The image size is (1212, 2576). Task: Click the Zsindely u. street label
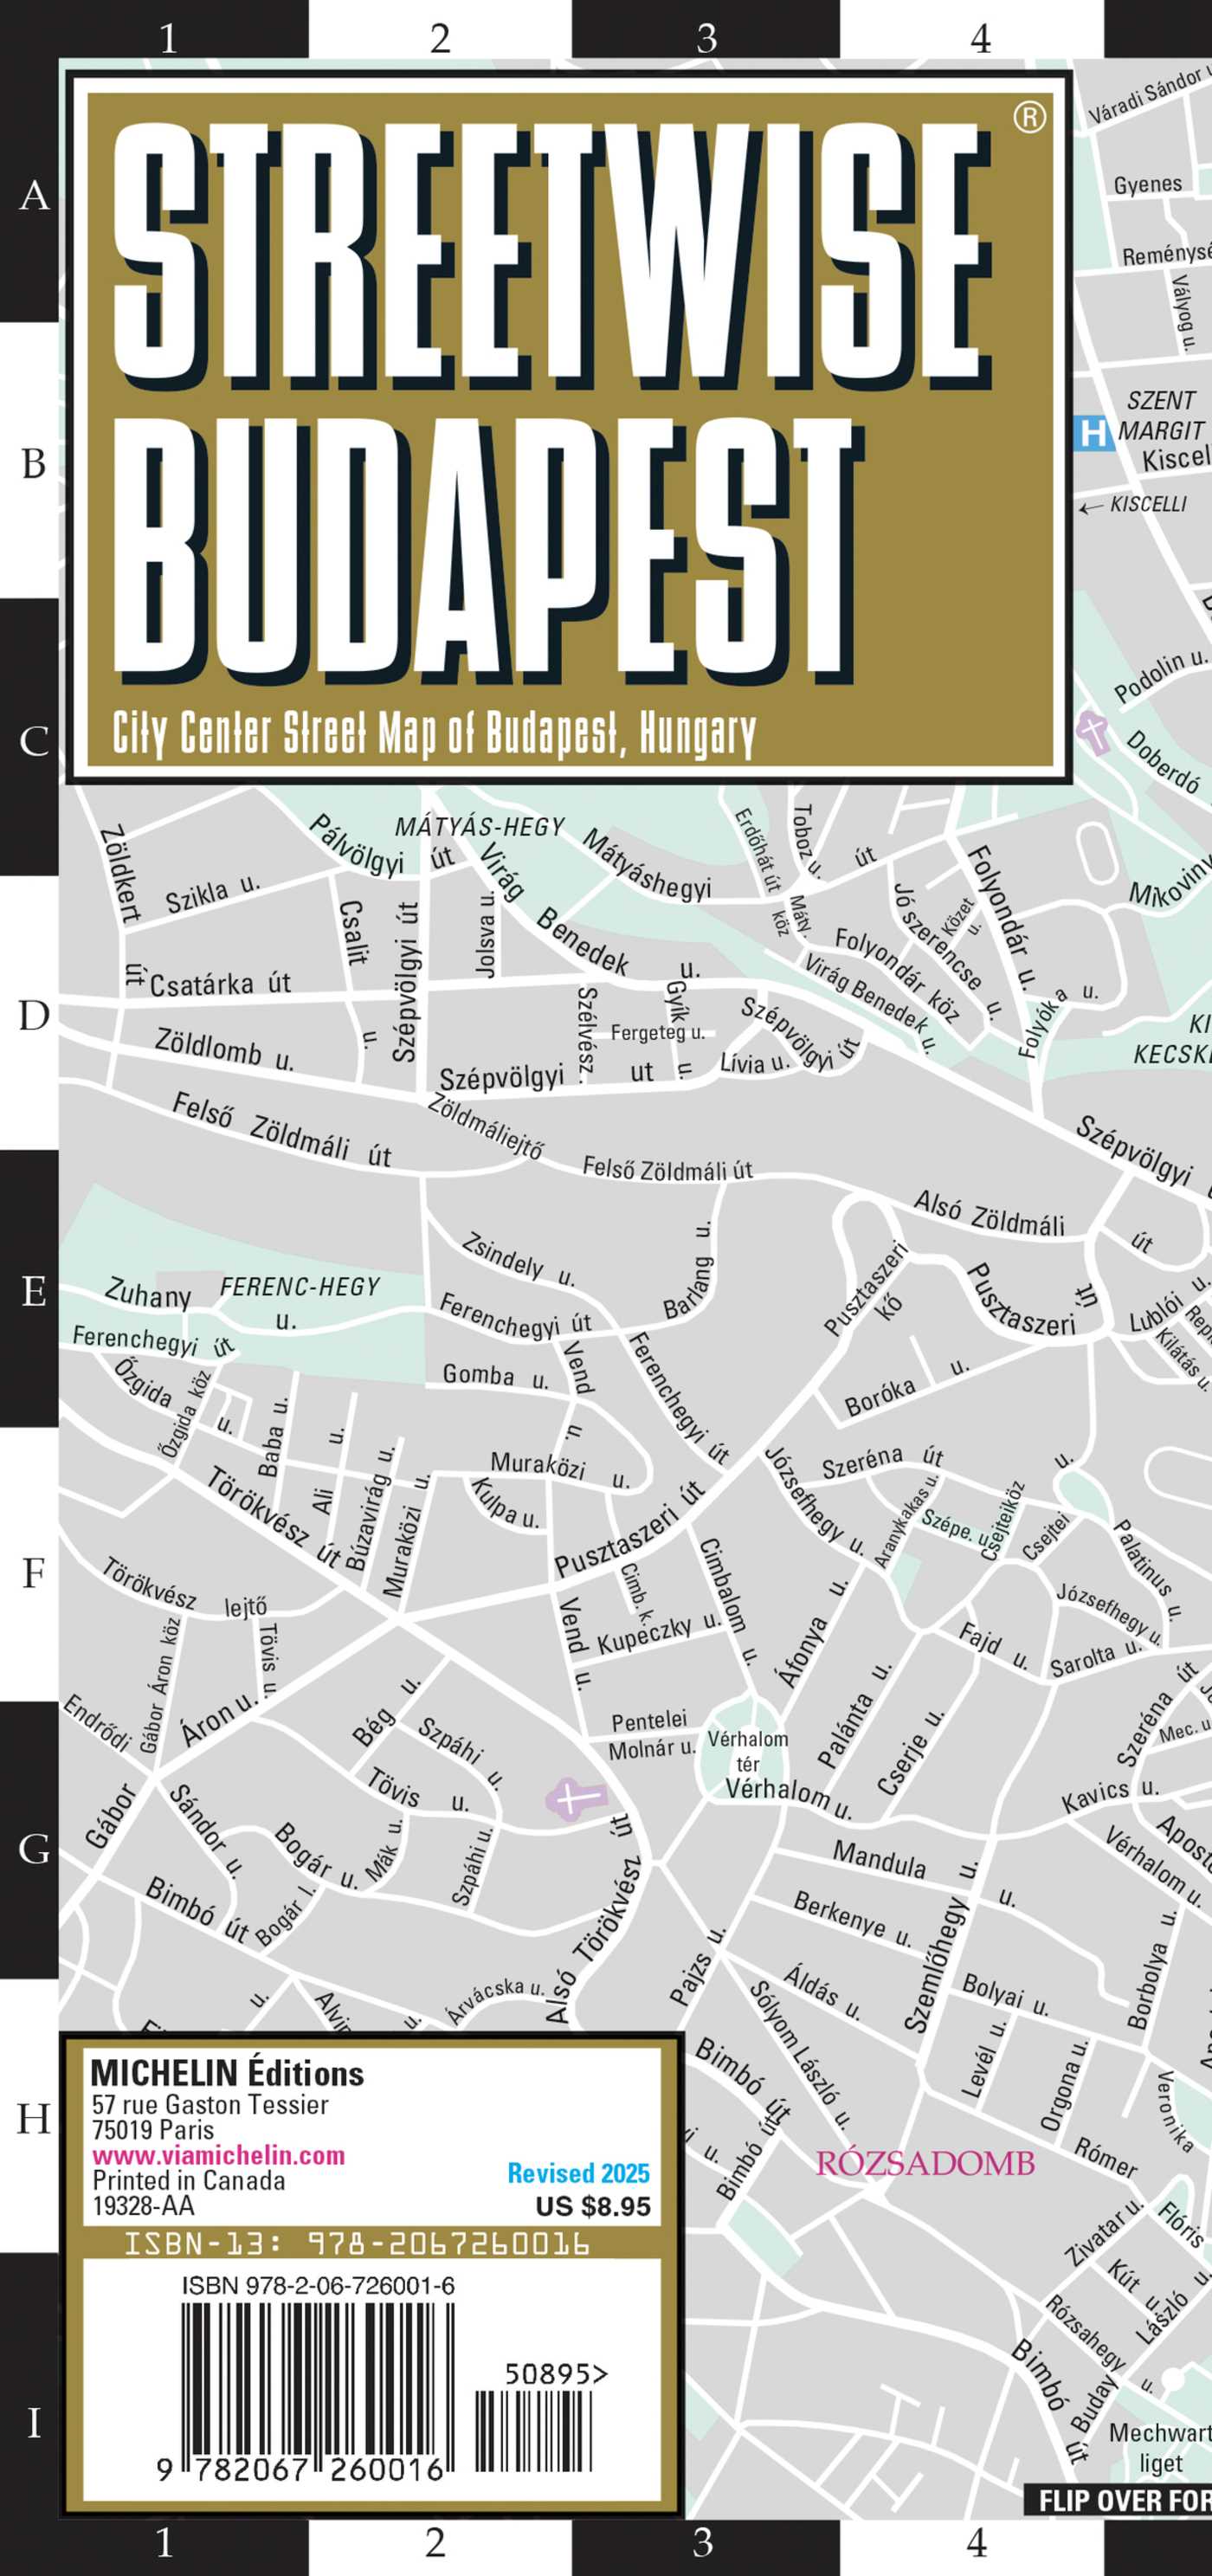point(518,1259)
